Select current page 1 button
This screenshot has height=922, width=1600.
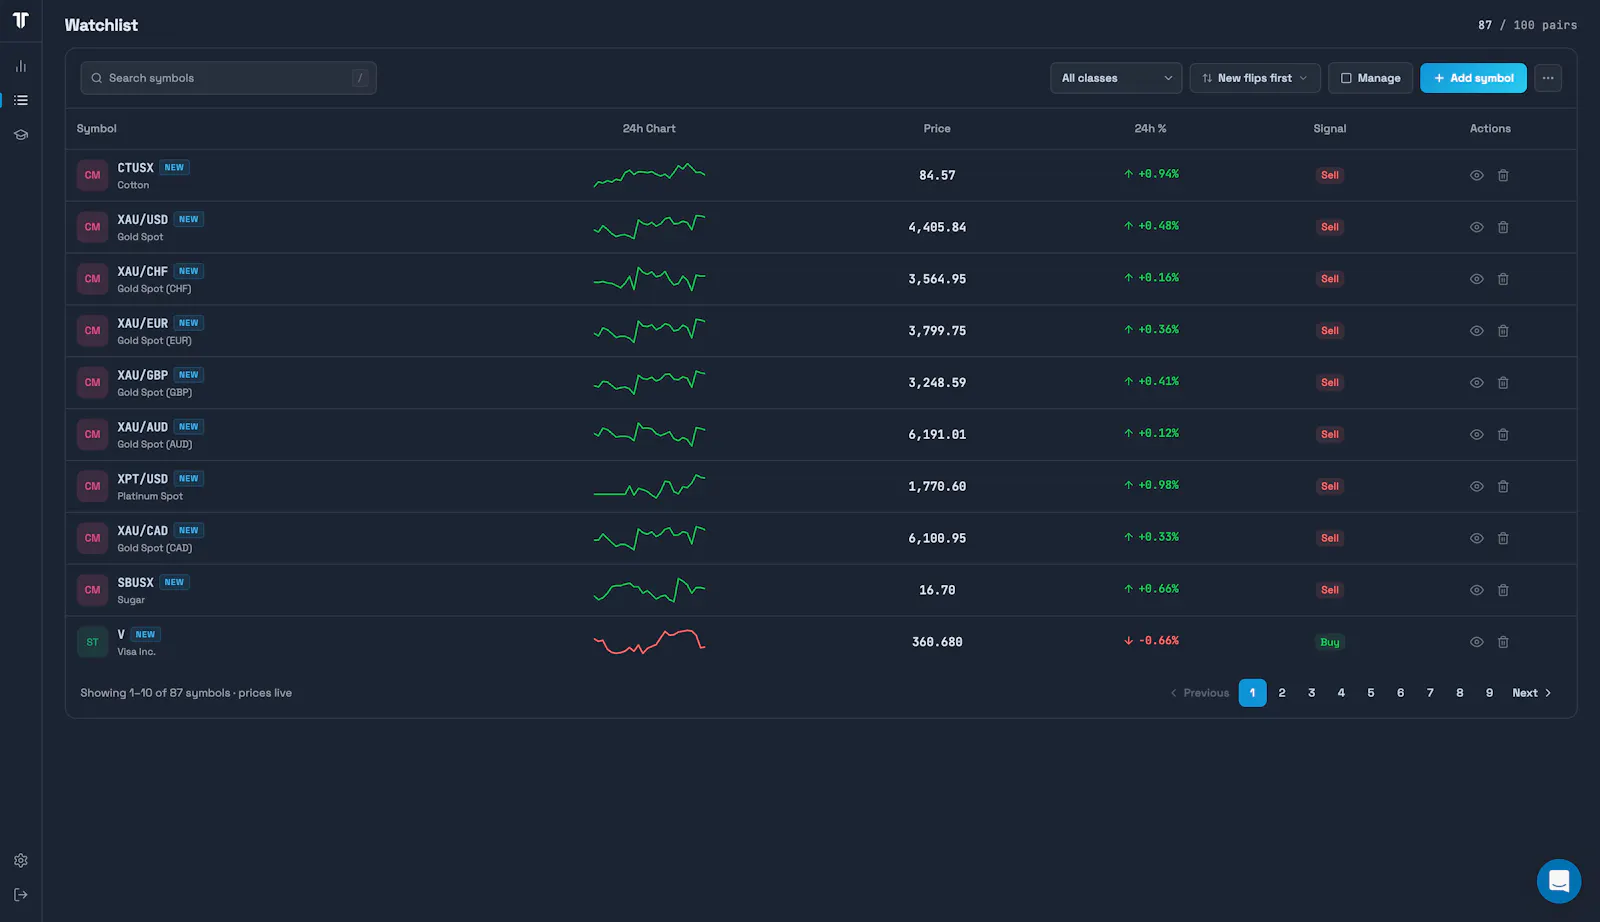tap(1252, 693)
